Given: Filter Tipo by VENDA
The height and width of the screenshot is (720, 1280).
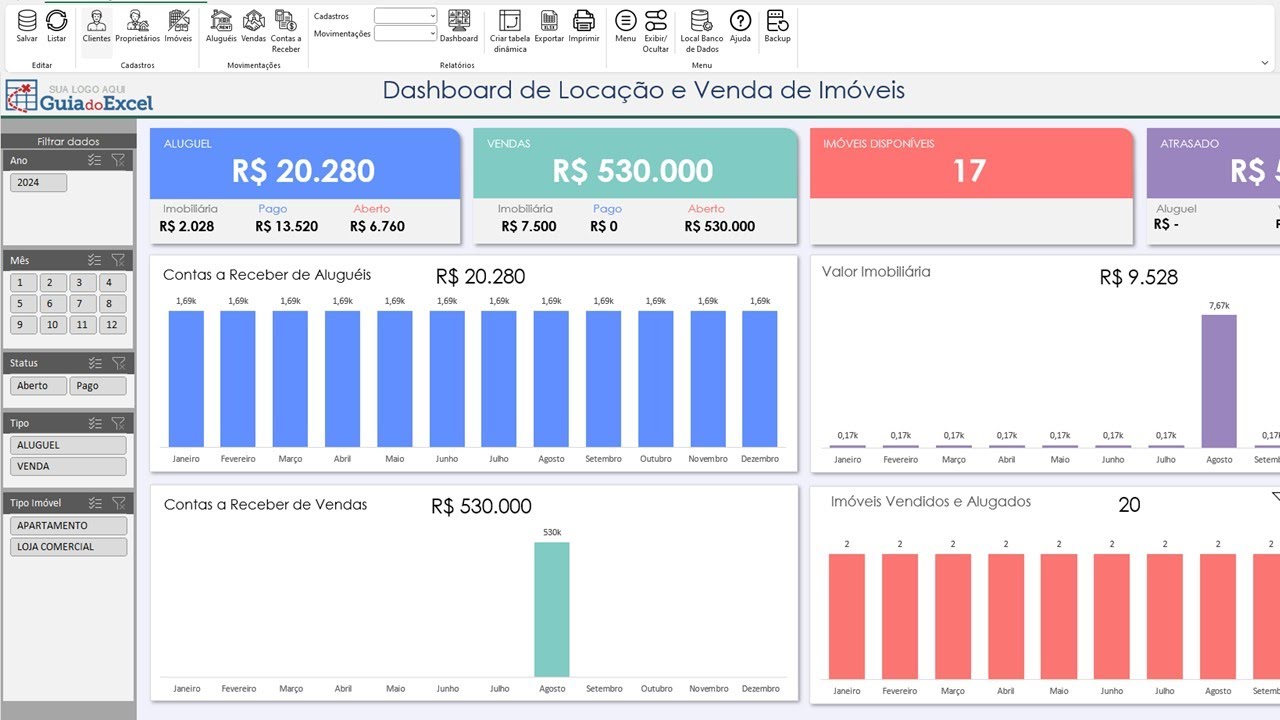Looking at the screenshot, I should point(68,466).
